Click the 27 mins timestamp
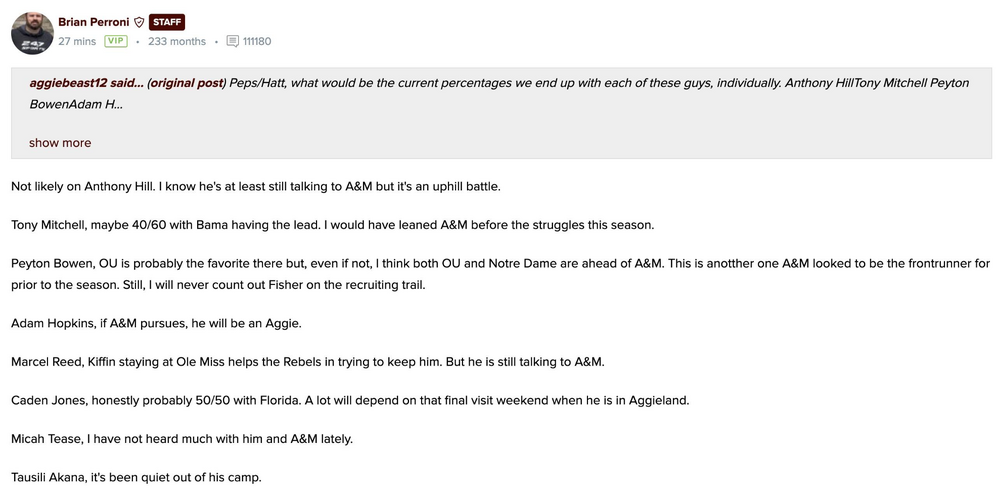The image size is (1000, 496). pos(77,42)
